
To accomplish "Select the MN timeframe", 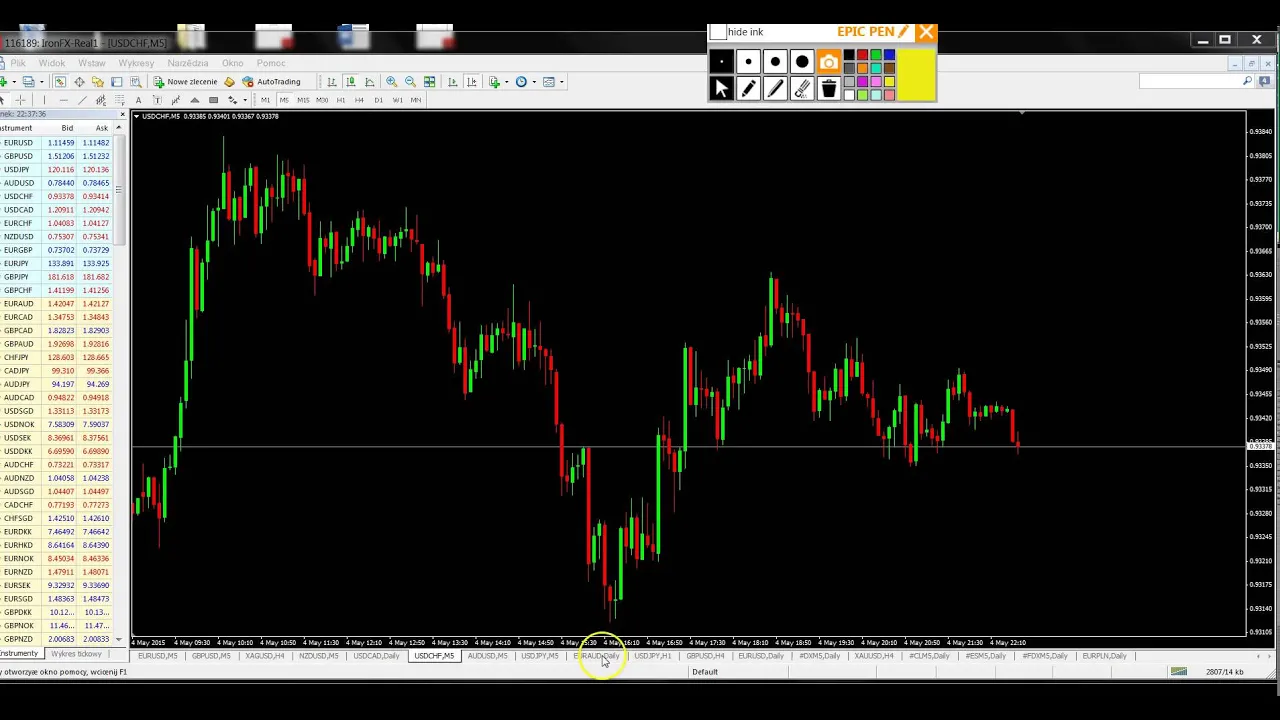I will (x=416, y=100).
